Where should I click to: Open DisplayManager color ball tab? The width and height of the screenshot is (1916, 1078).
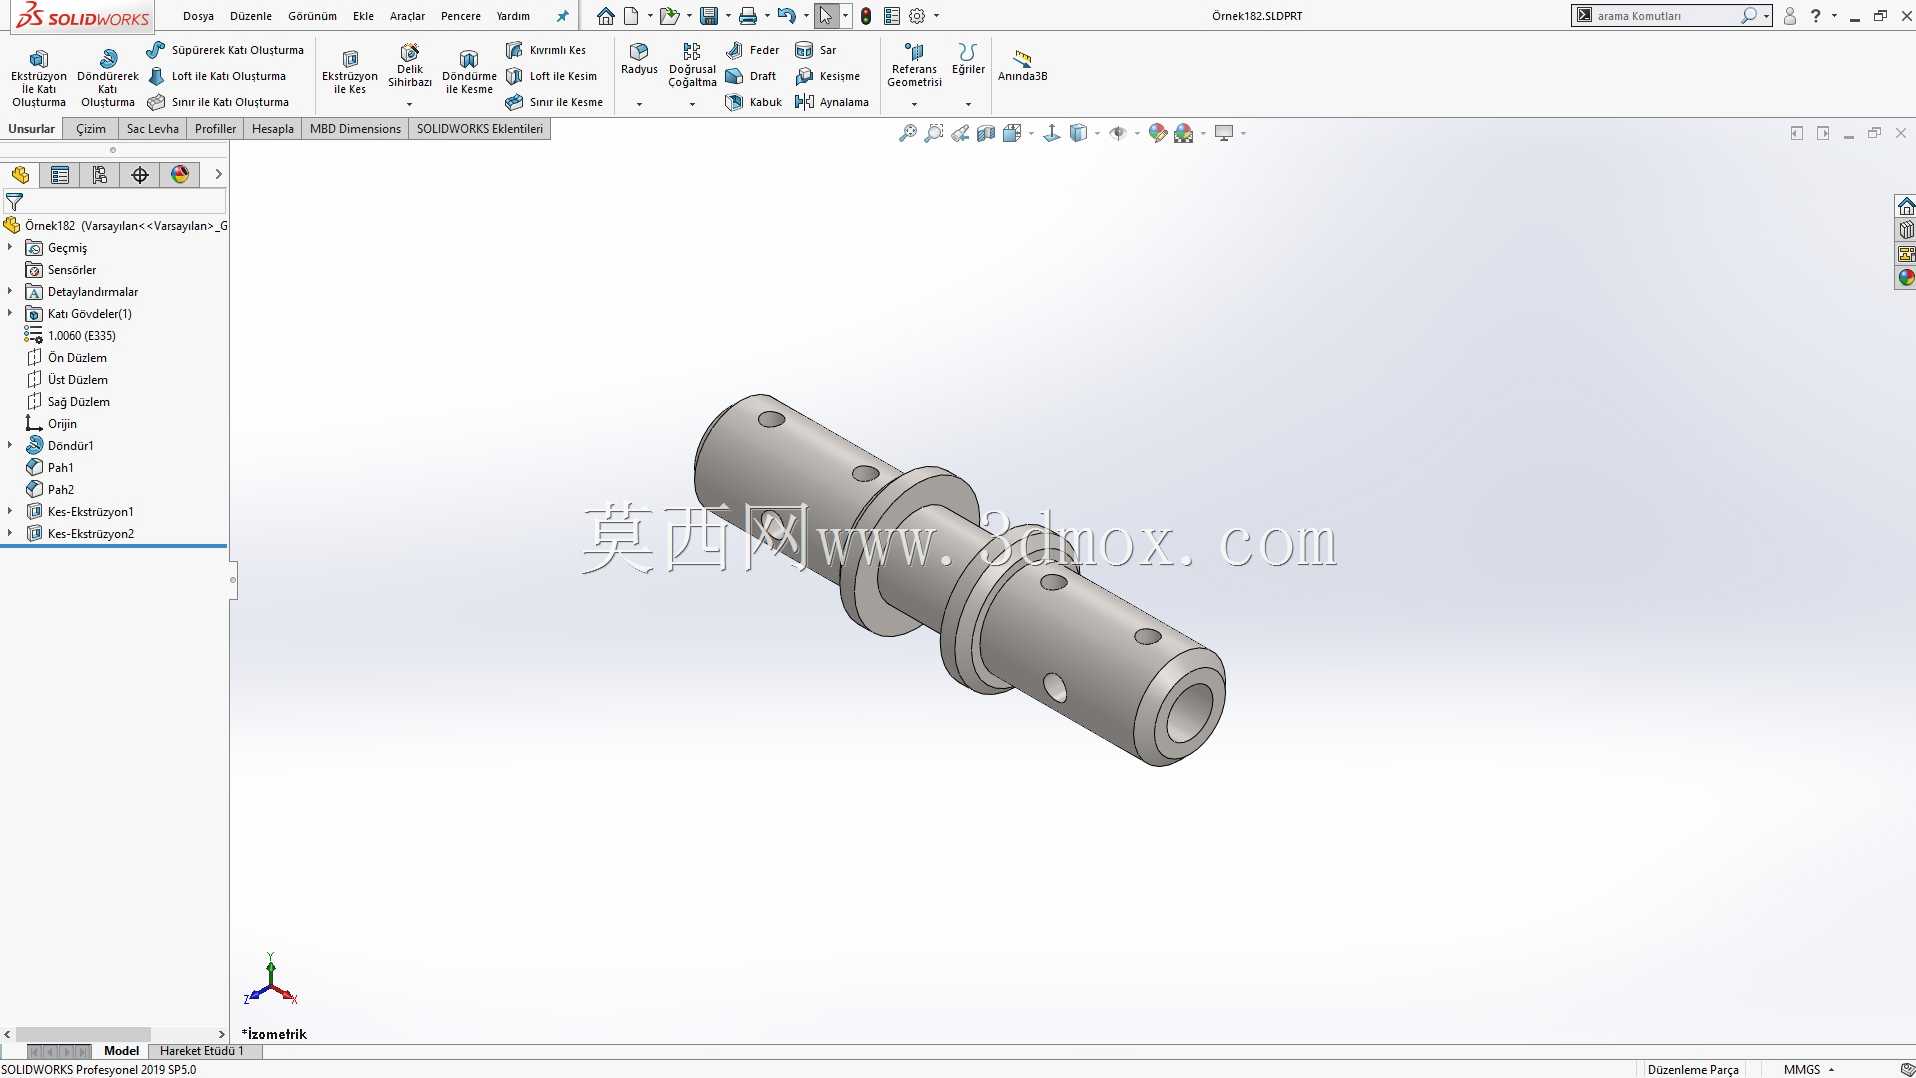(180, 175)
